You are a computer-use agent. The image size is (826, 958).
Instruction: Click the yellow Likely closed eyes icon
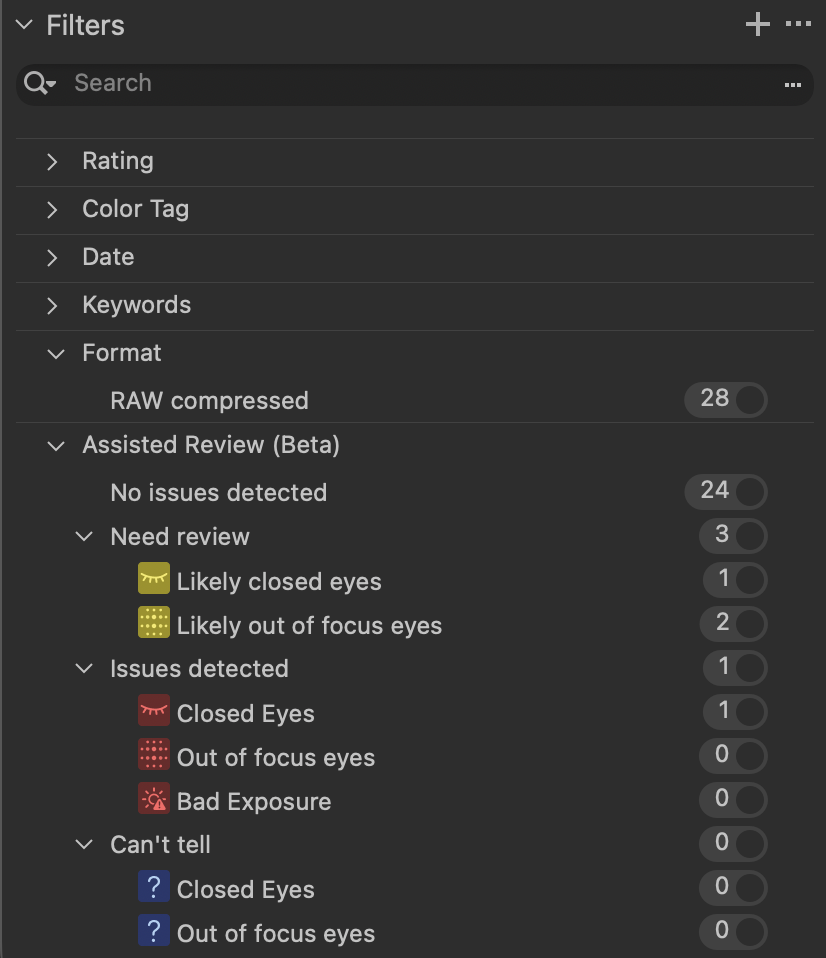[154, 578]
